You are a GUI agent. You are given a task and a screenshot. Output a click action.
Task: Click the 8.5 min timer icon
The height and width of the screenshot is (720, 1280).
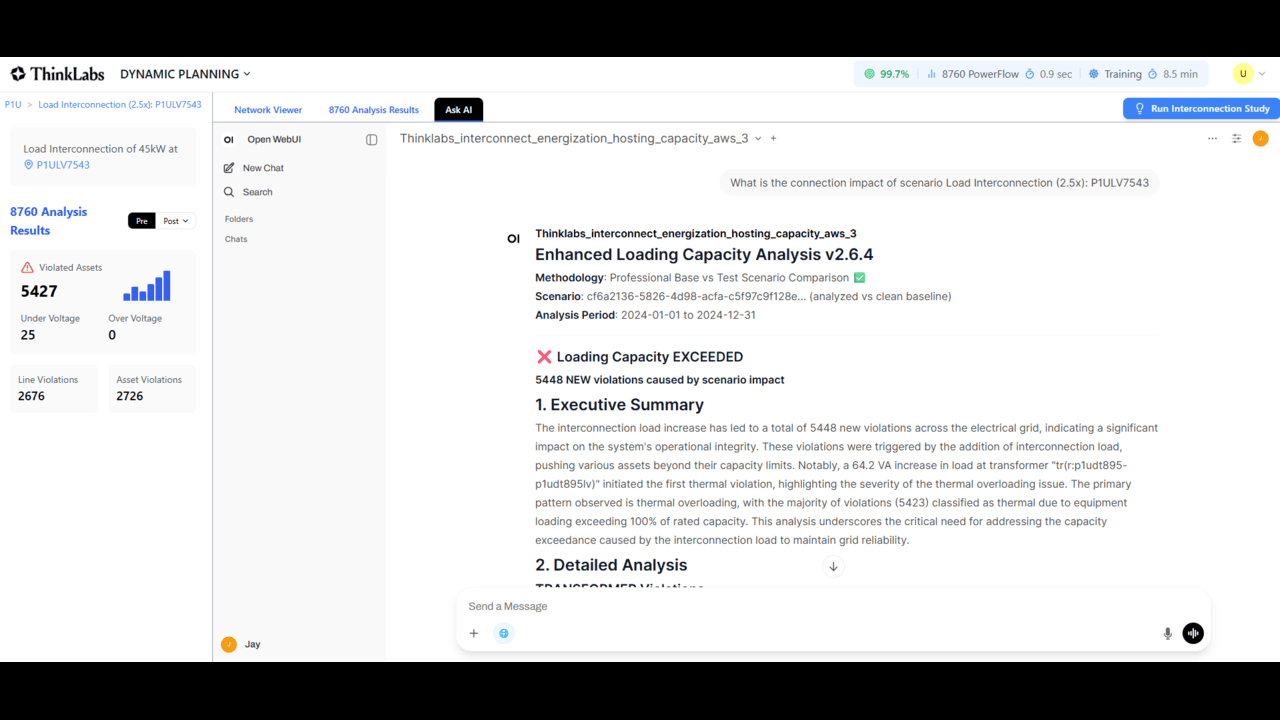coord(1152,74)
